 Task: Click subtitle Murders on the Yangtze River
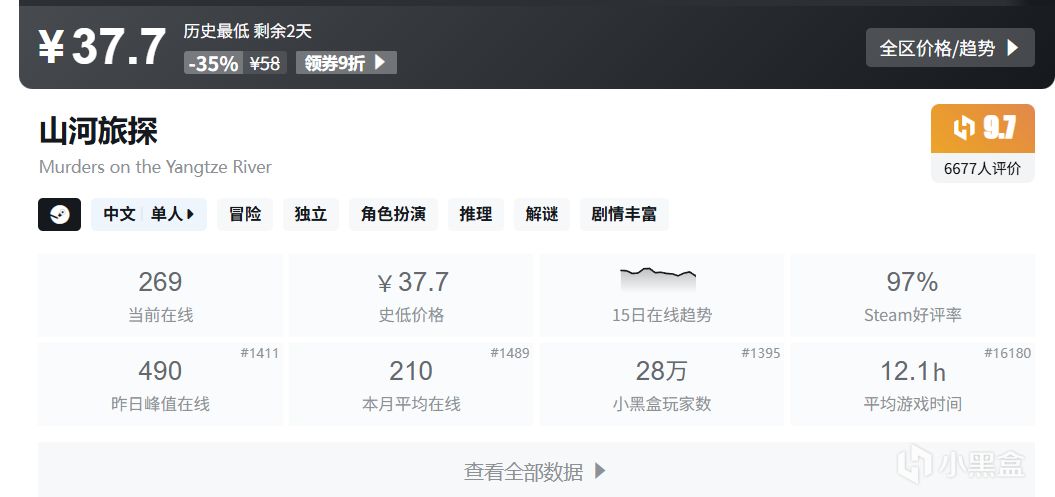pos(155,167)
